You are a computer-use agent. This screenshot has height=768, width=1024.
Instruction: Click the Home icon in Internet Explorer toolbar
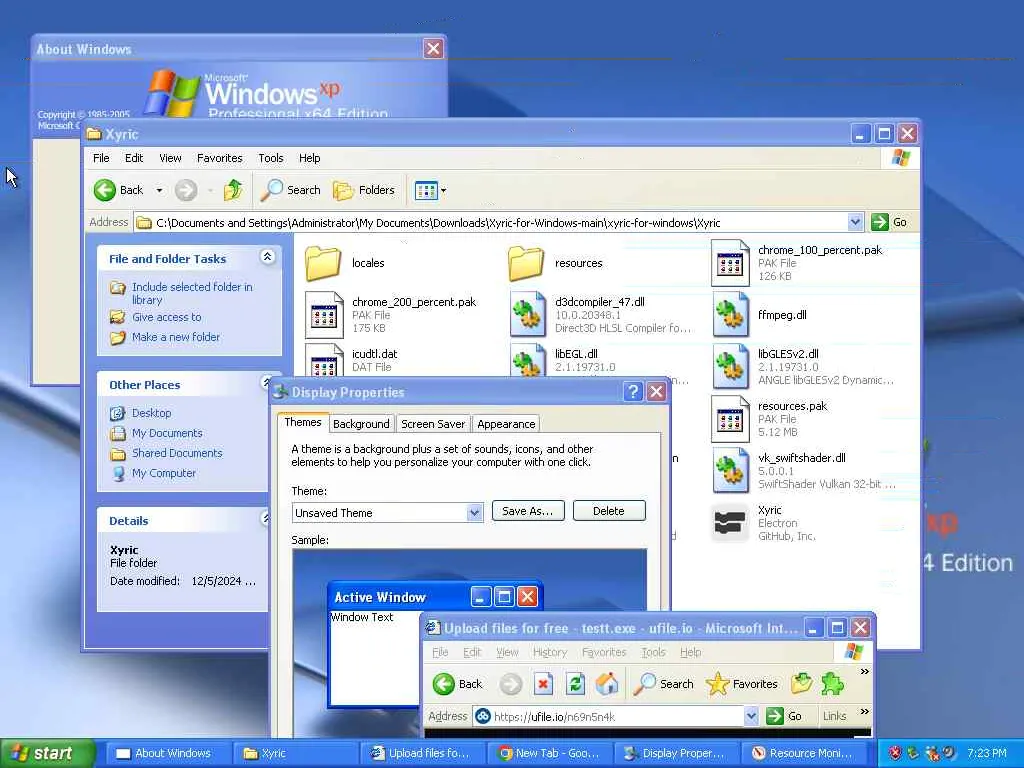(x=607, y=684)
